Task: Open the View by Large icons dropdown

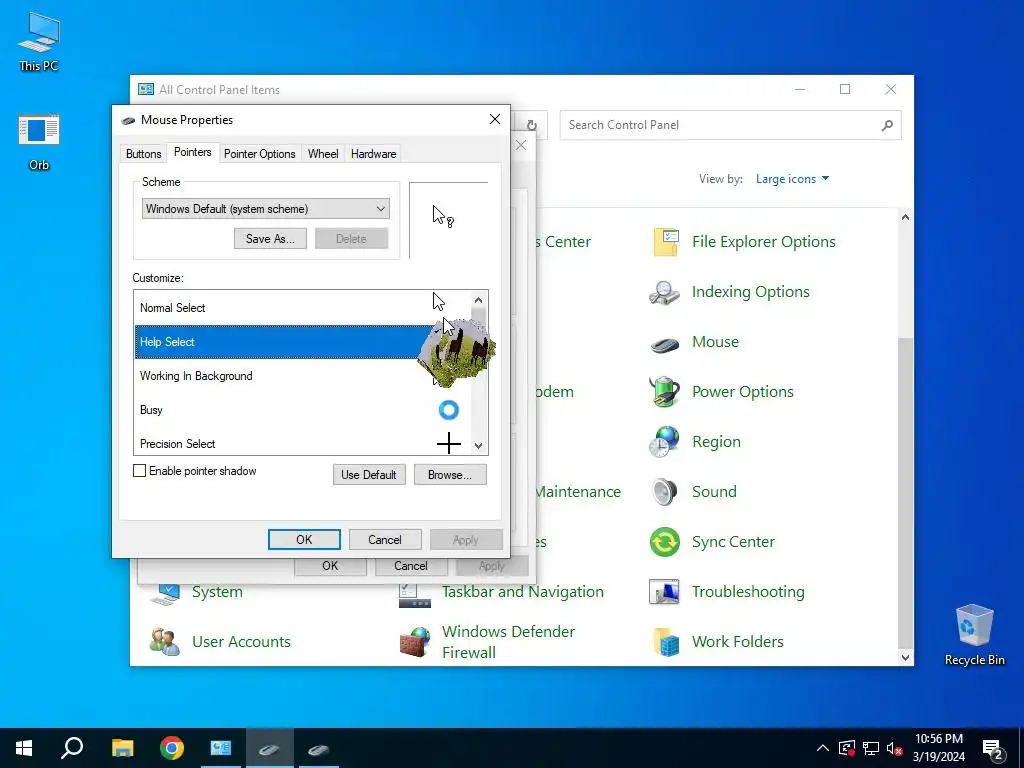Action: (x=792, y=179)
